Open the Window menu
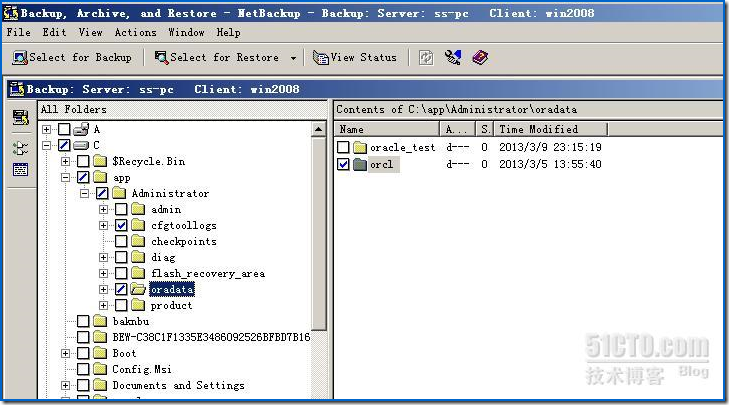Screen dimensions: 729x405 click(186, 33)
